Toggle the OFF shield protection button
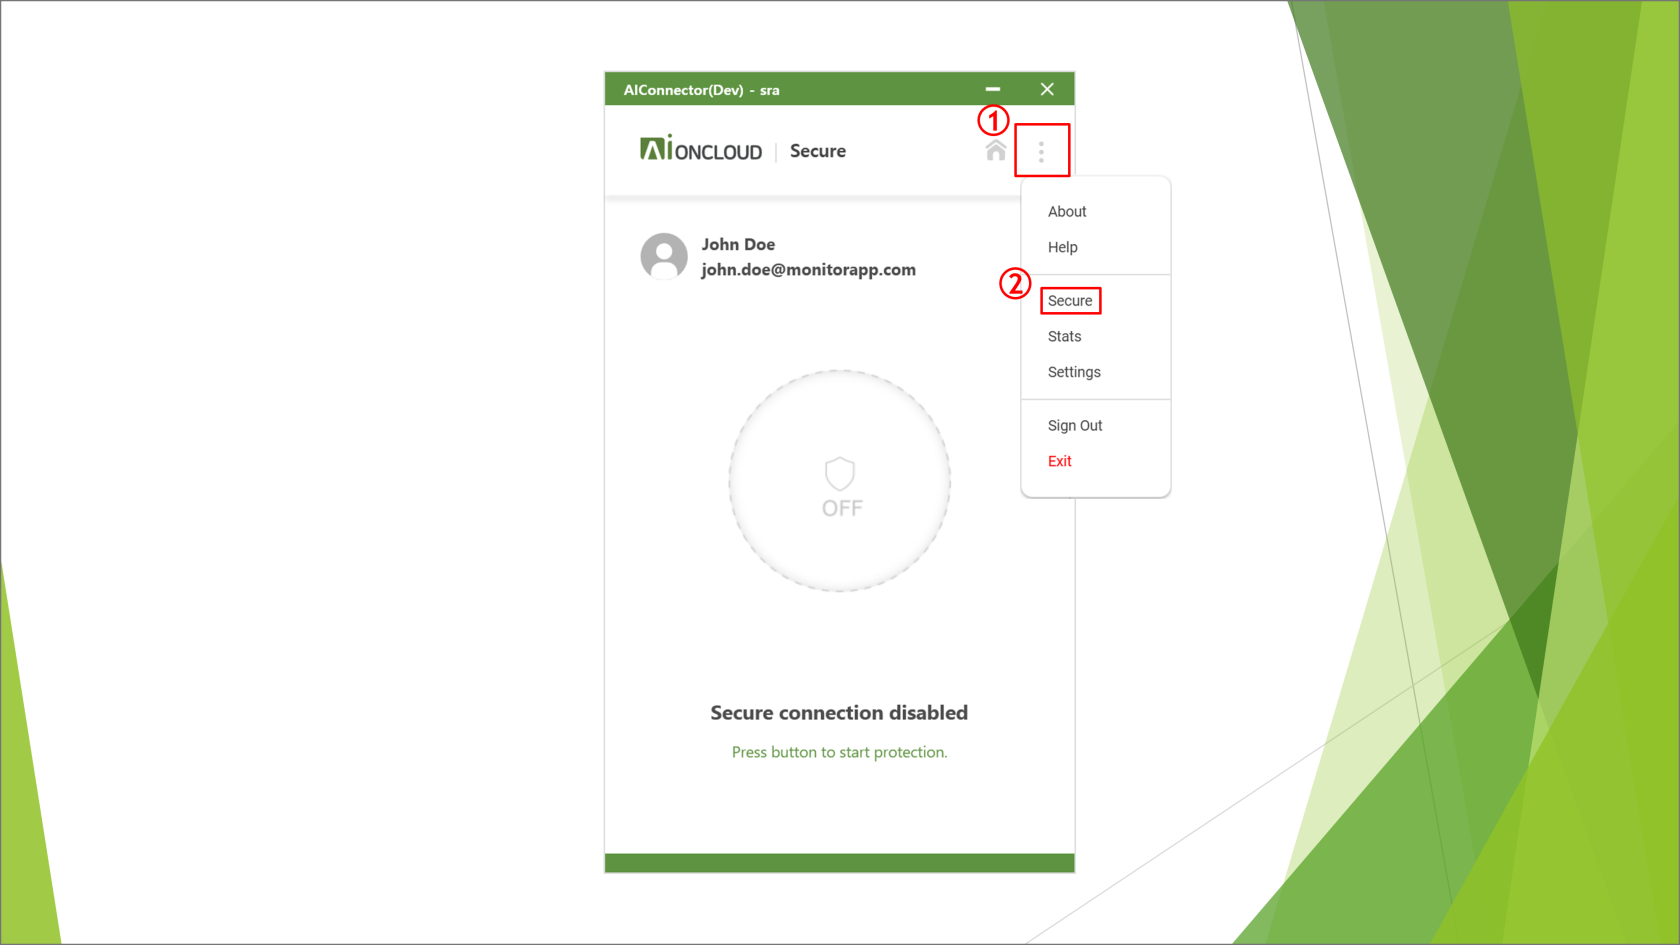 coord(840,482)
